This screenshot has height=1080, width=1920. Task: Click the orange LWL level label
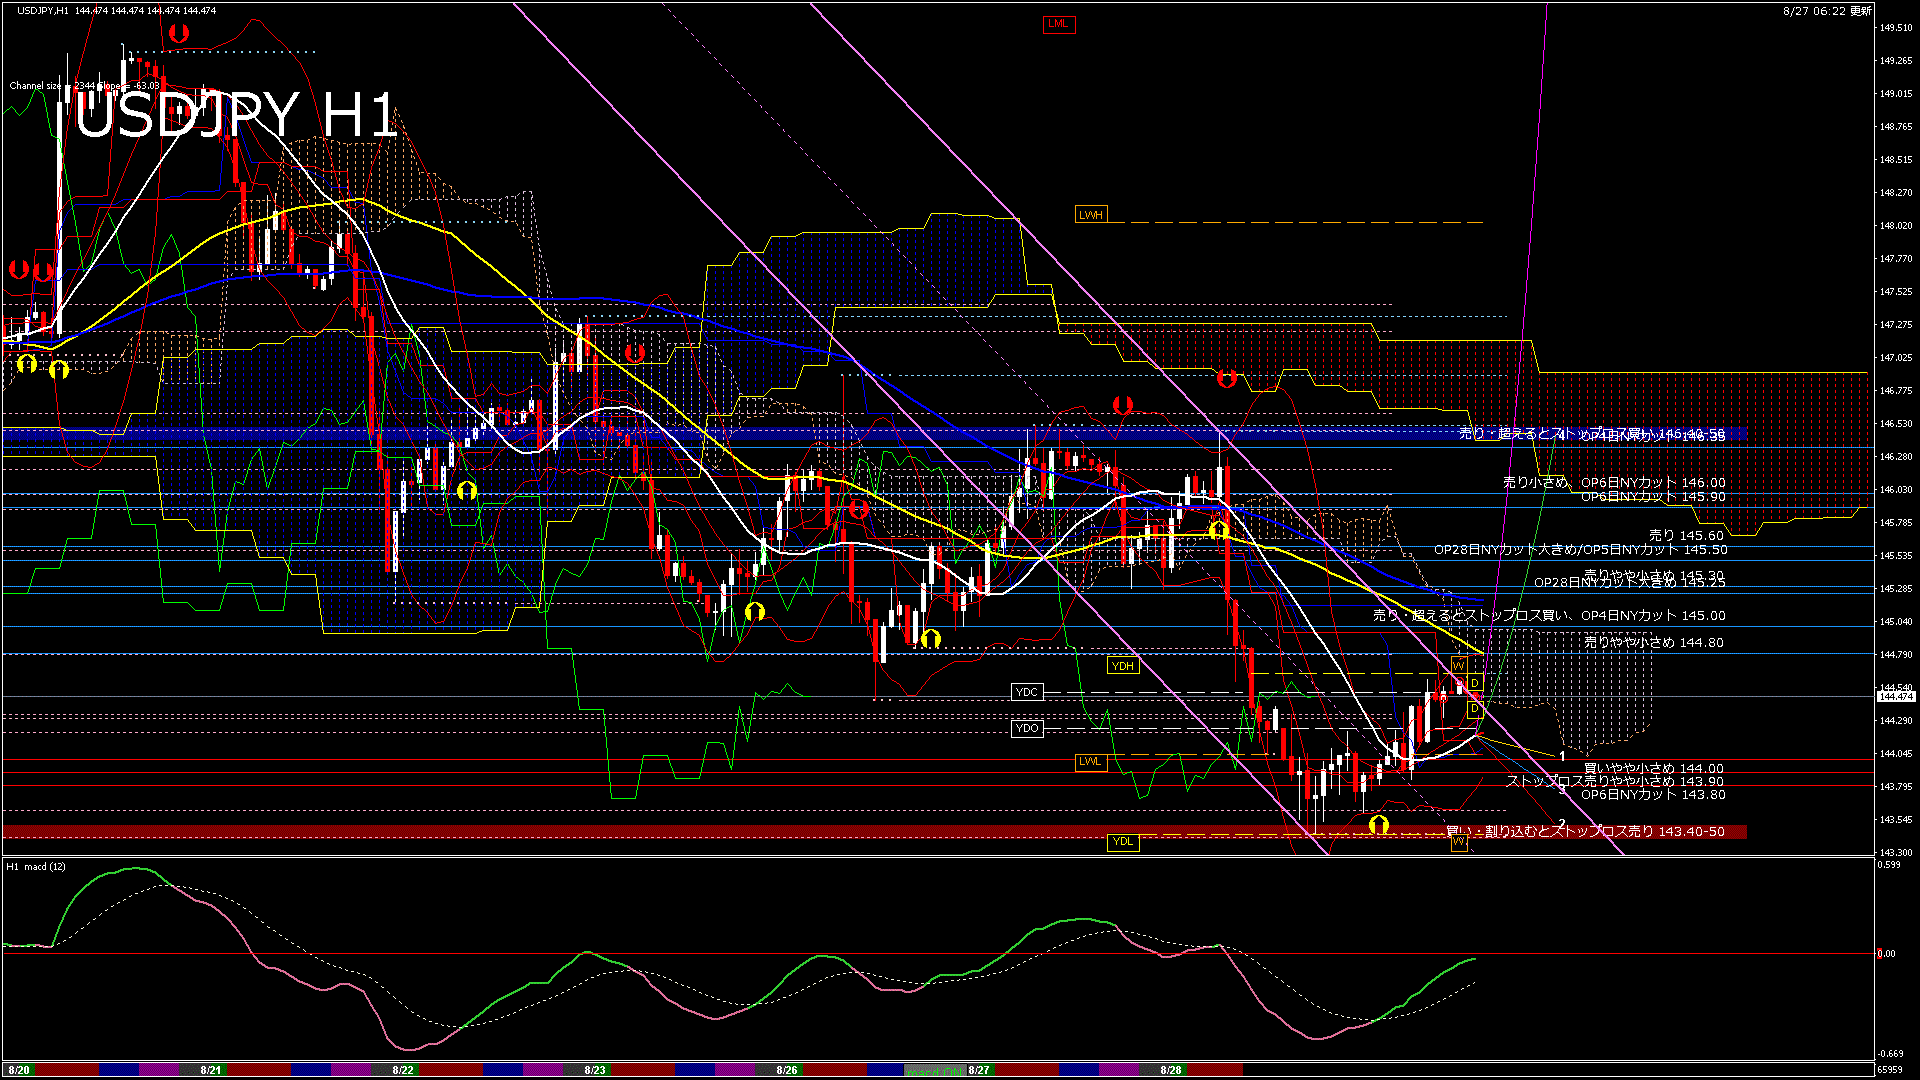point(1090,762)
